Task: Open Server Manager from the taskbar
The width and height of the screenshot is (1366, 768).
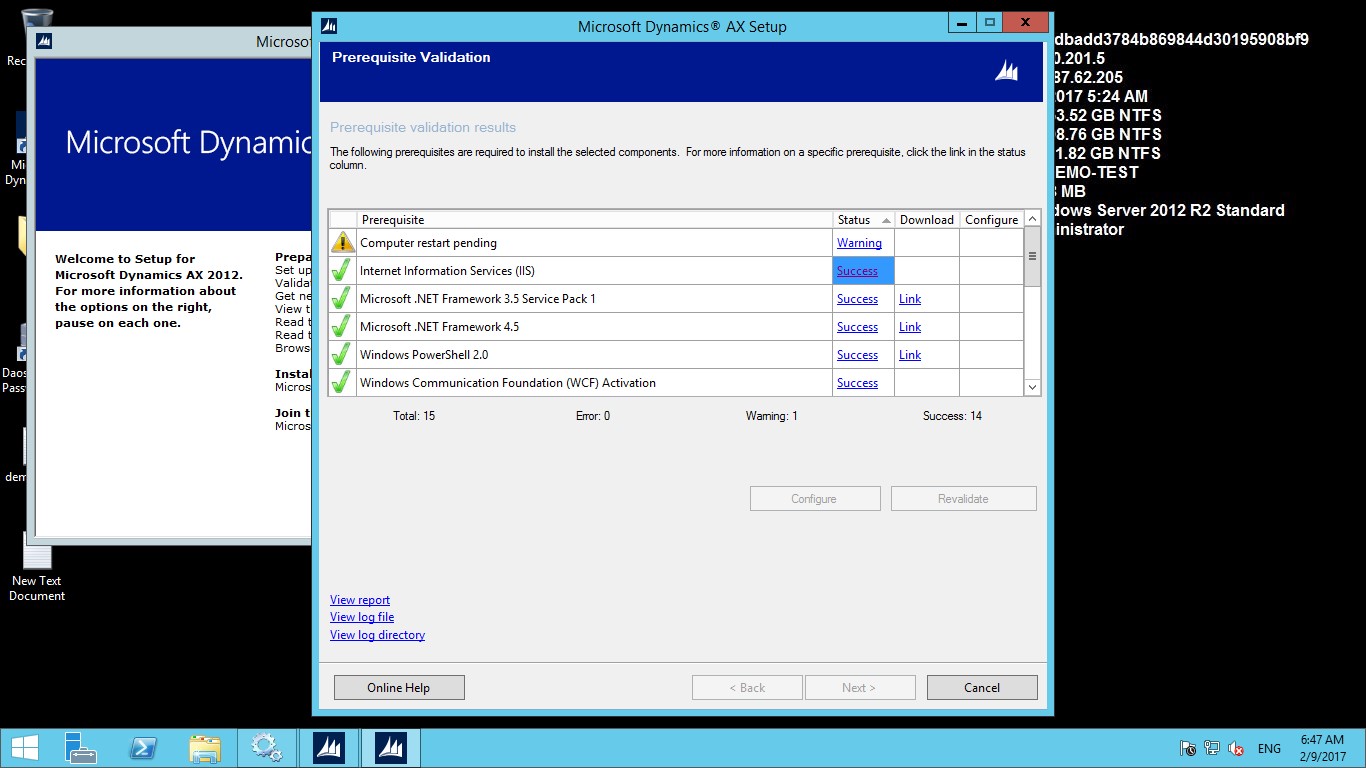Action: [x=80, y=748]
